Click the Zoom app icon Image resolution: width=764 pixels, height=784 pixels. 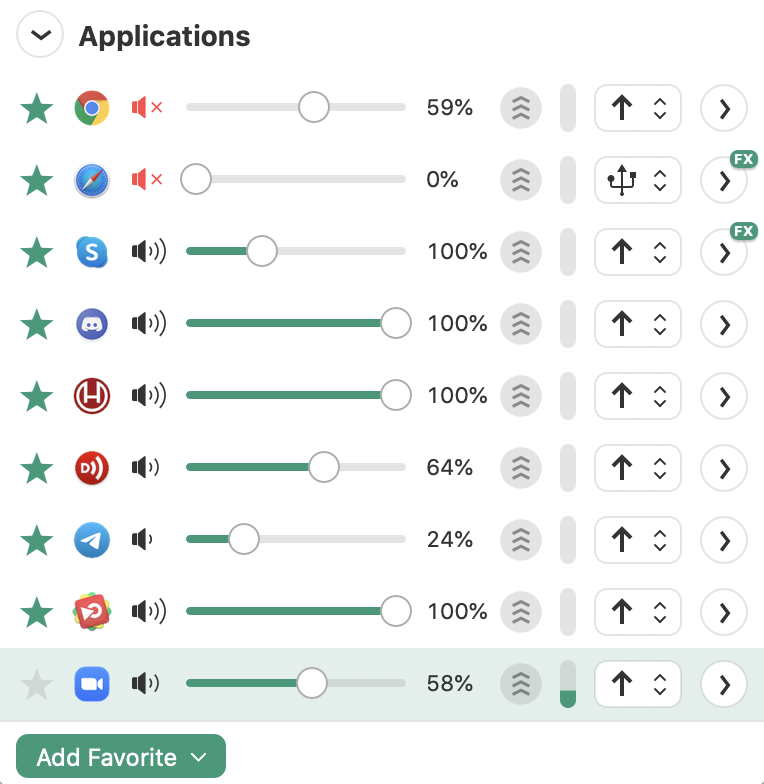tap(92, 684)
